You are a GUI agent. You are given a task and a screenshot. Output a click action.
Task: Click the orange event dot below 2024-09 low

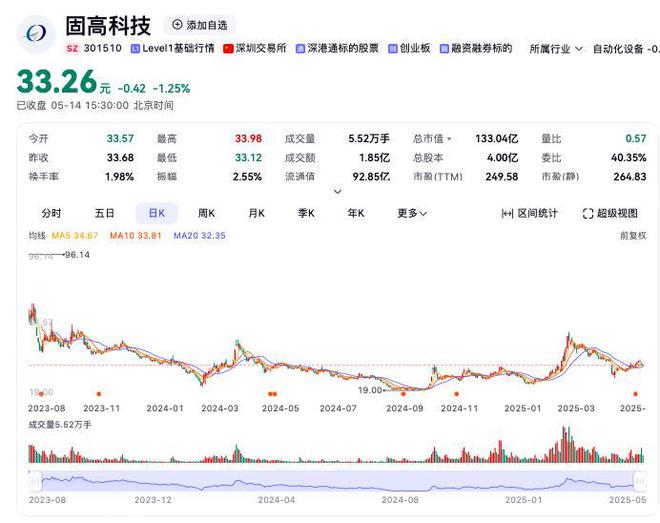pyautogui.click(x=403, y=394)
